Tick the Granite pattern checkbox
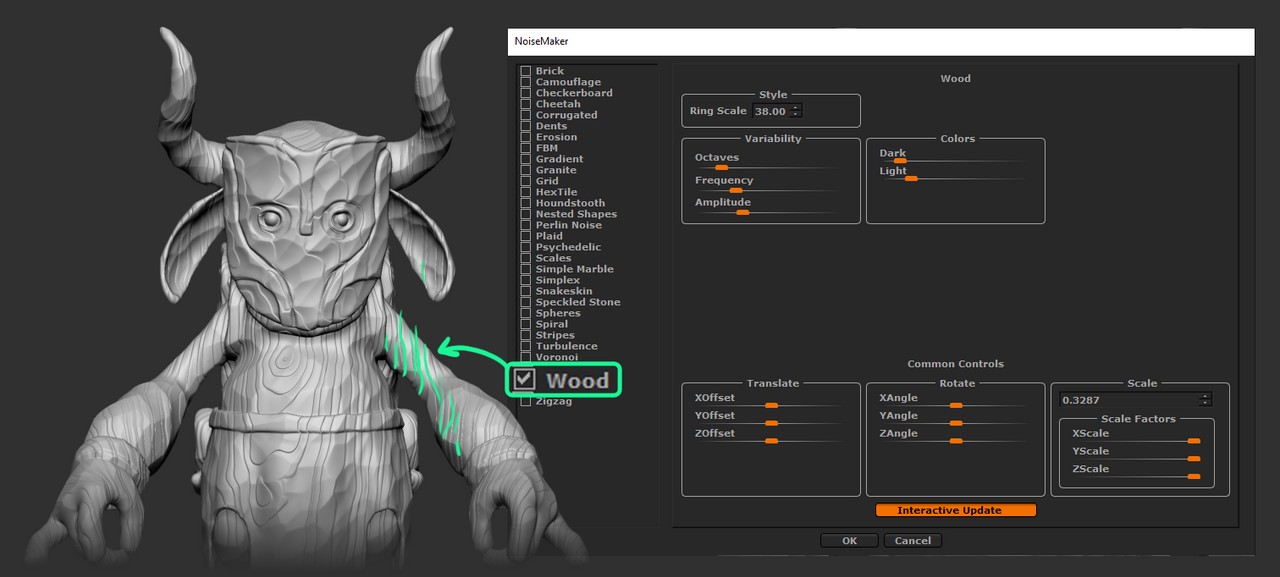The image size is (1280, 577). (526, 170)
